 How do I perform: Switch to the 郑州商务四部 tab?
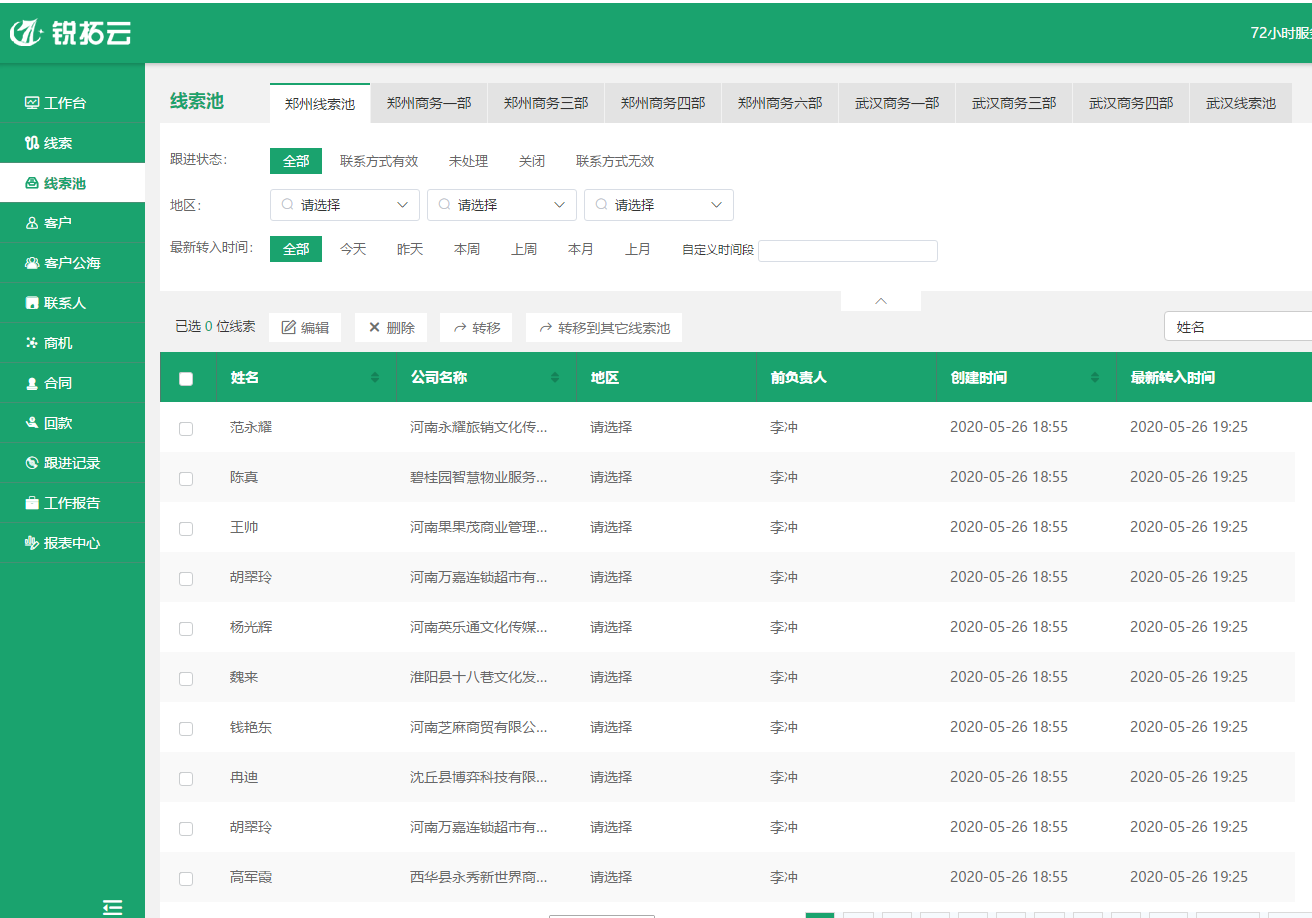[x=663, y=103]
